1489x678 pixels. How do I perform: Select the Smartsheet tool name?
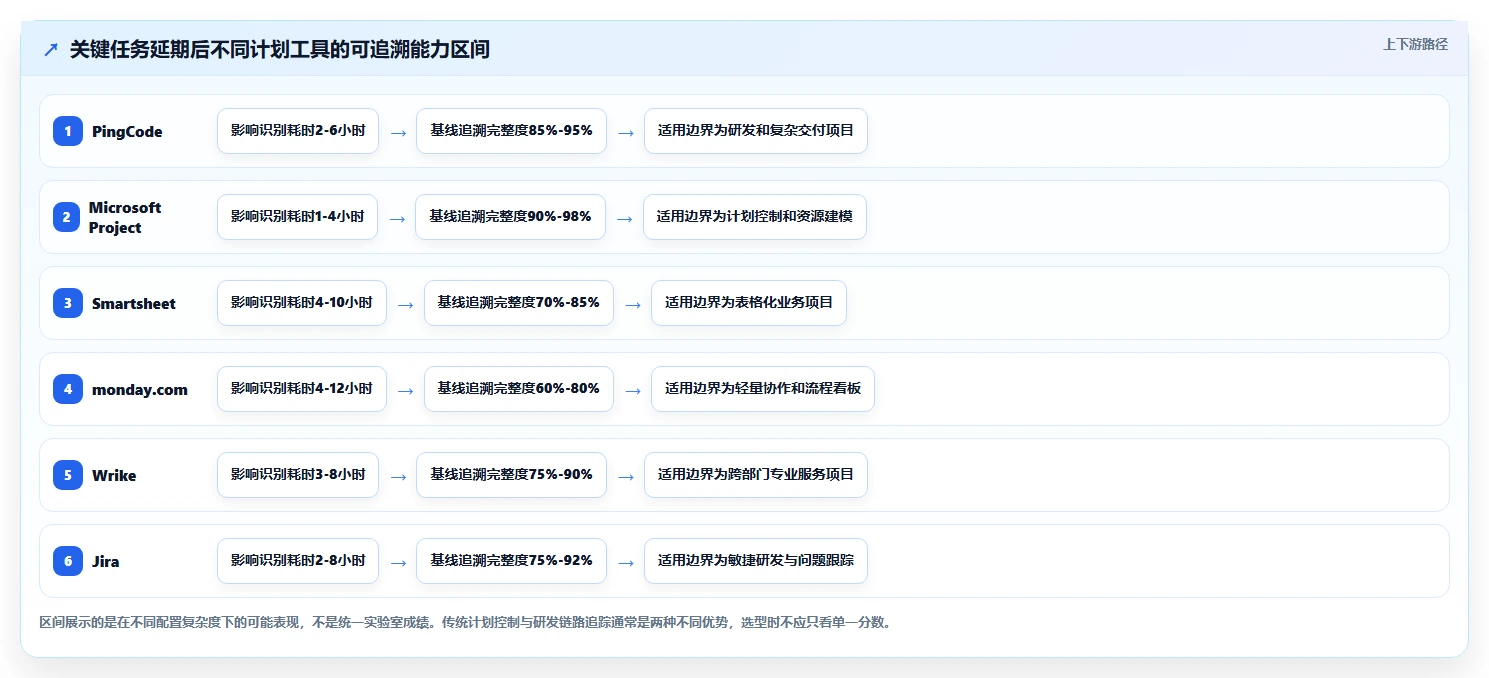pos(134,304)
